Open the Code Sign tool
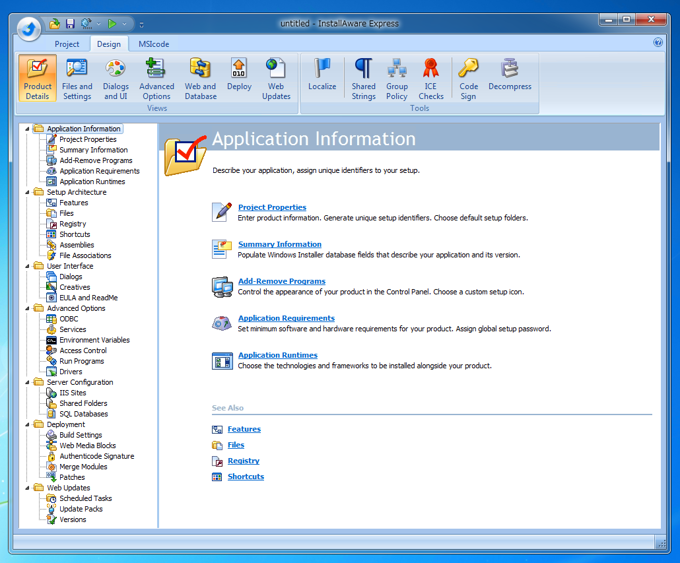The width and height of the screenshot is (680, 563). 468,79
